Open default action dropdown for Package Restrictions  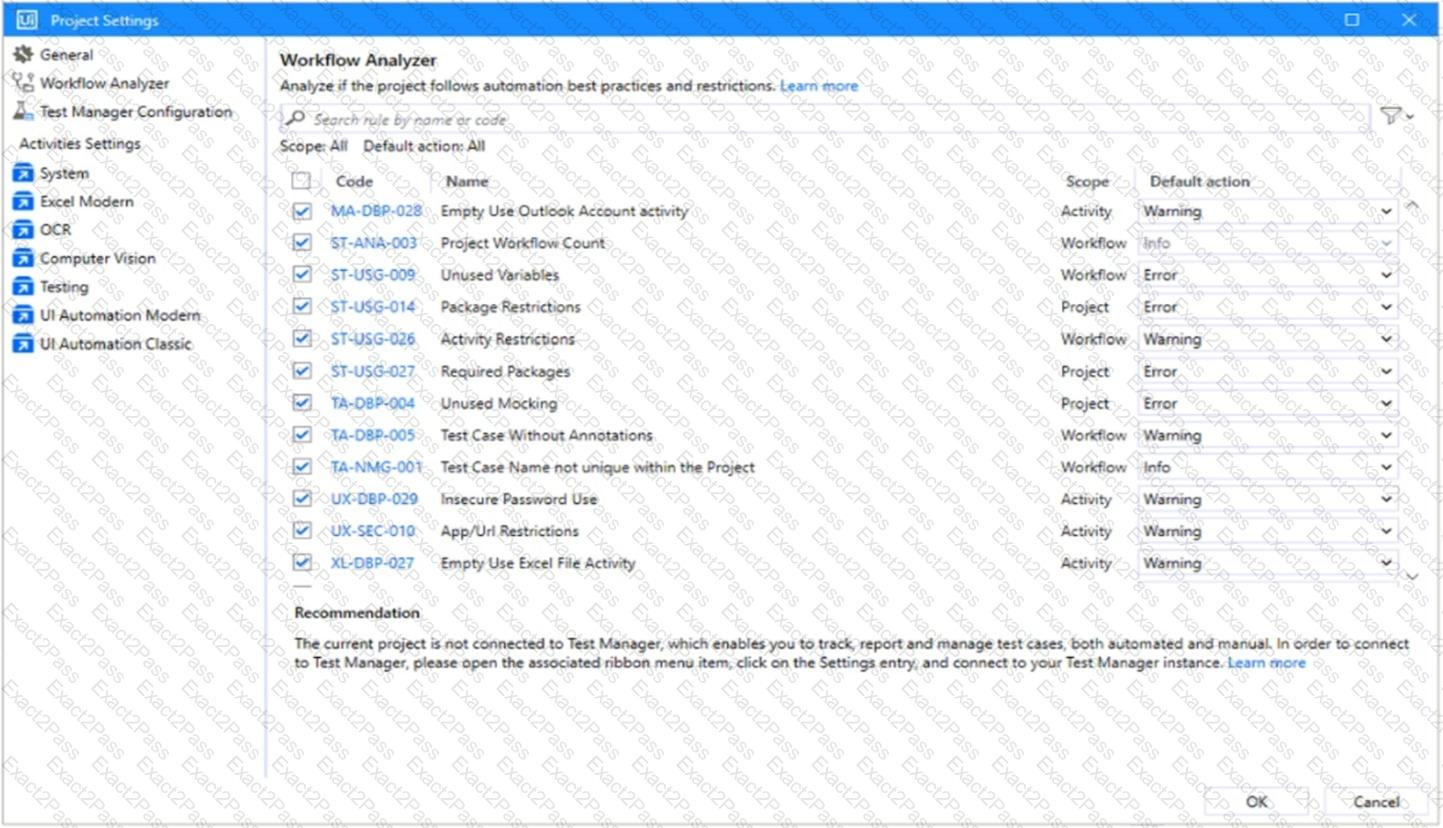(x=1267, y=307)
